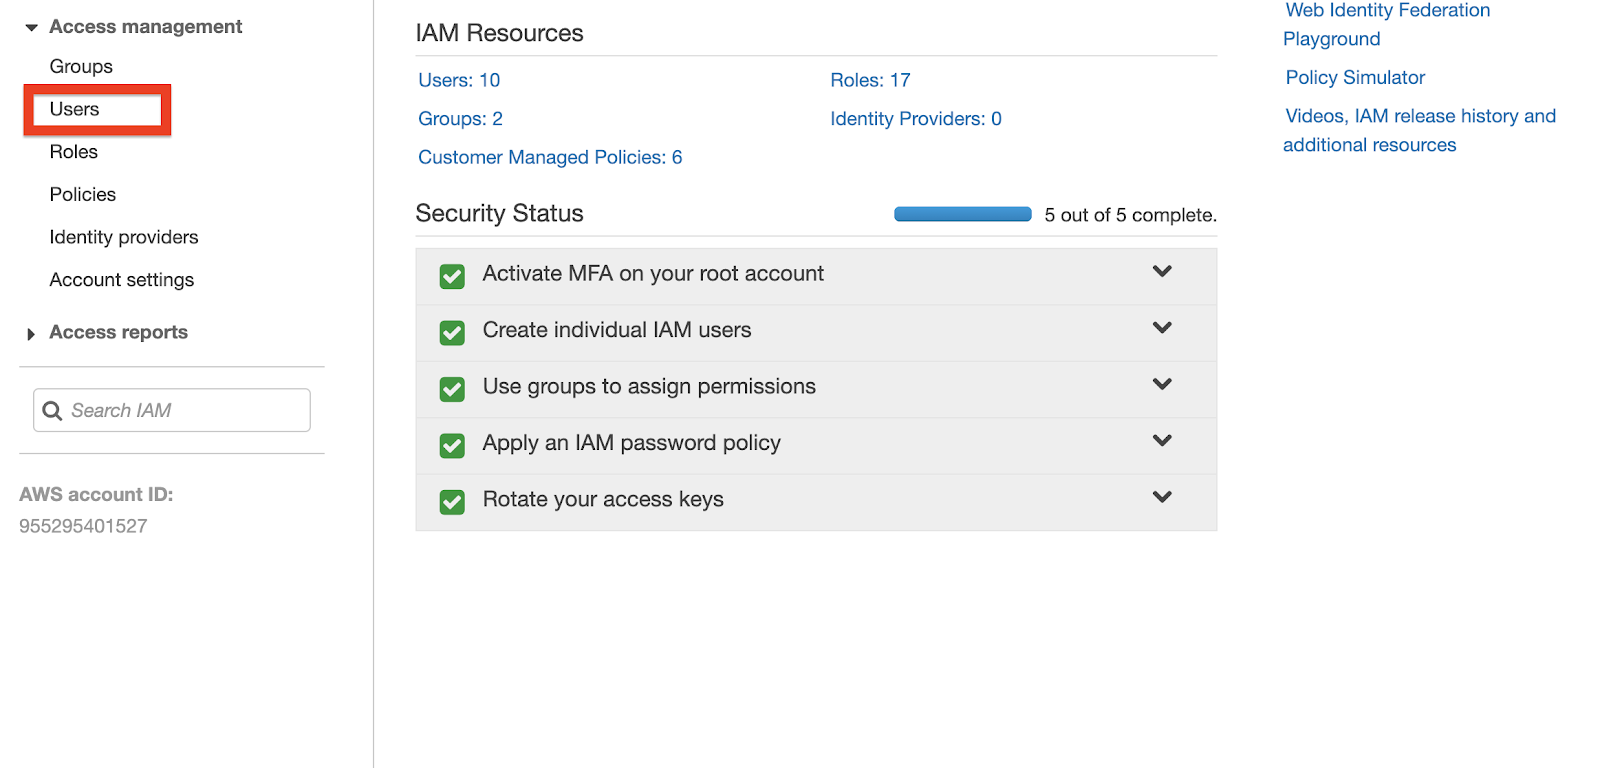Click the Activate MFA on your root account label
The width and height of the screenshot is (1600, 768).
pyautogui.click(x=653, y=274)
